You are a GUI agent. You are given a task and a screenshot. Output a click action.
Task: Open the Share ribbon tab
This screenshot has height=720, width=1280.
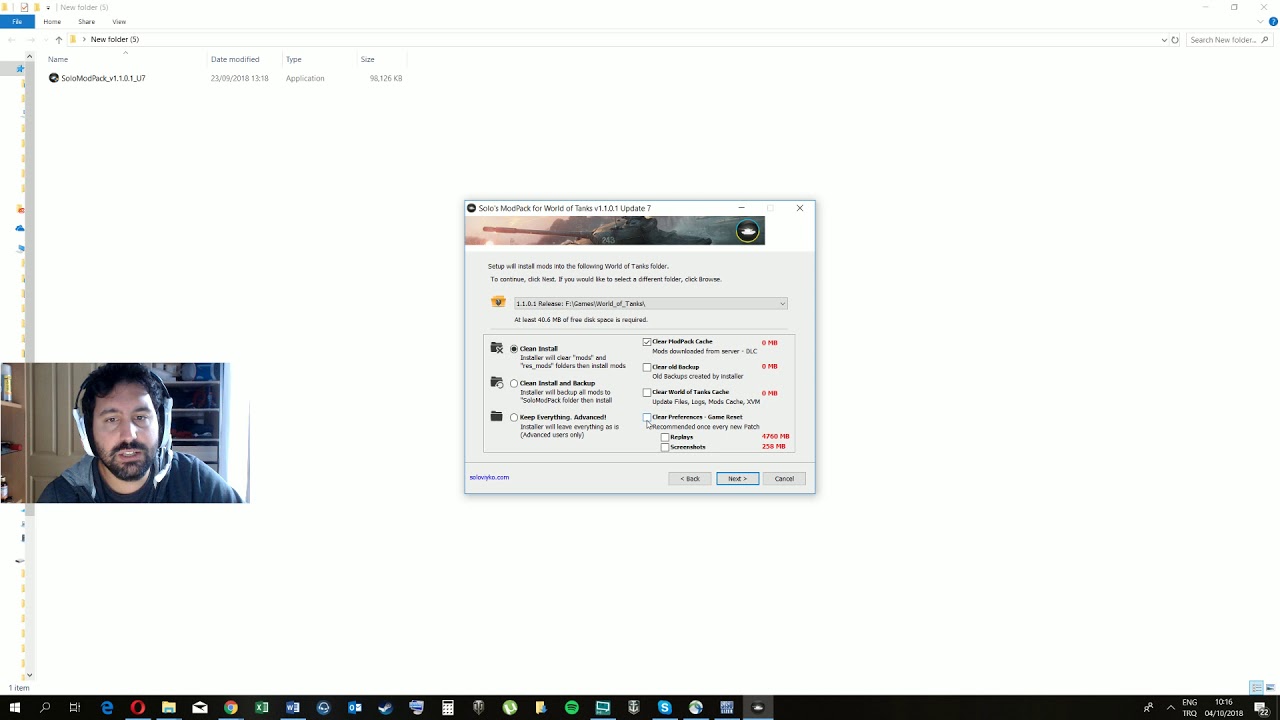tap(87, 22)
